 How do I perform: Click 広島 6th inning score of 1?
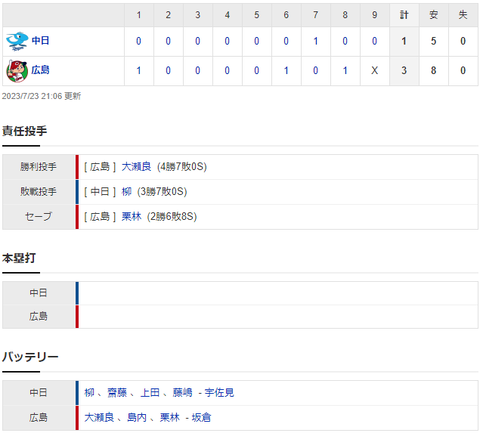(286, 71)
